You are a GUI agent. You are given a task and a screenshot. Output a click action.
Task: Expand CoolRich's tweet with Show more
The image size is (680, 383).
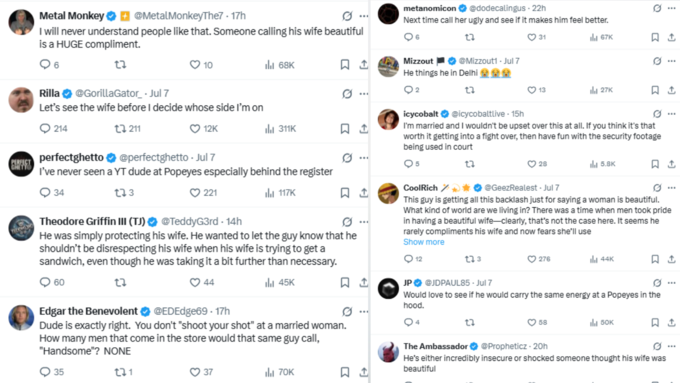tap(424, 242)
